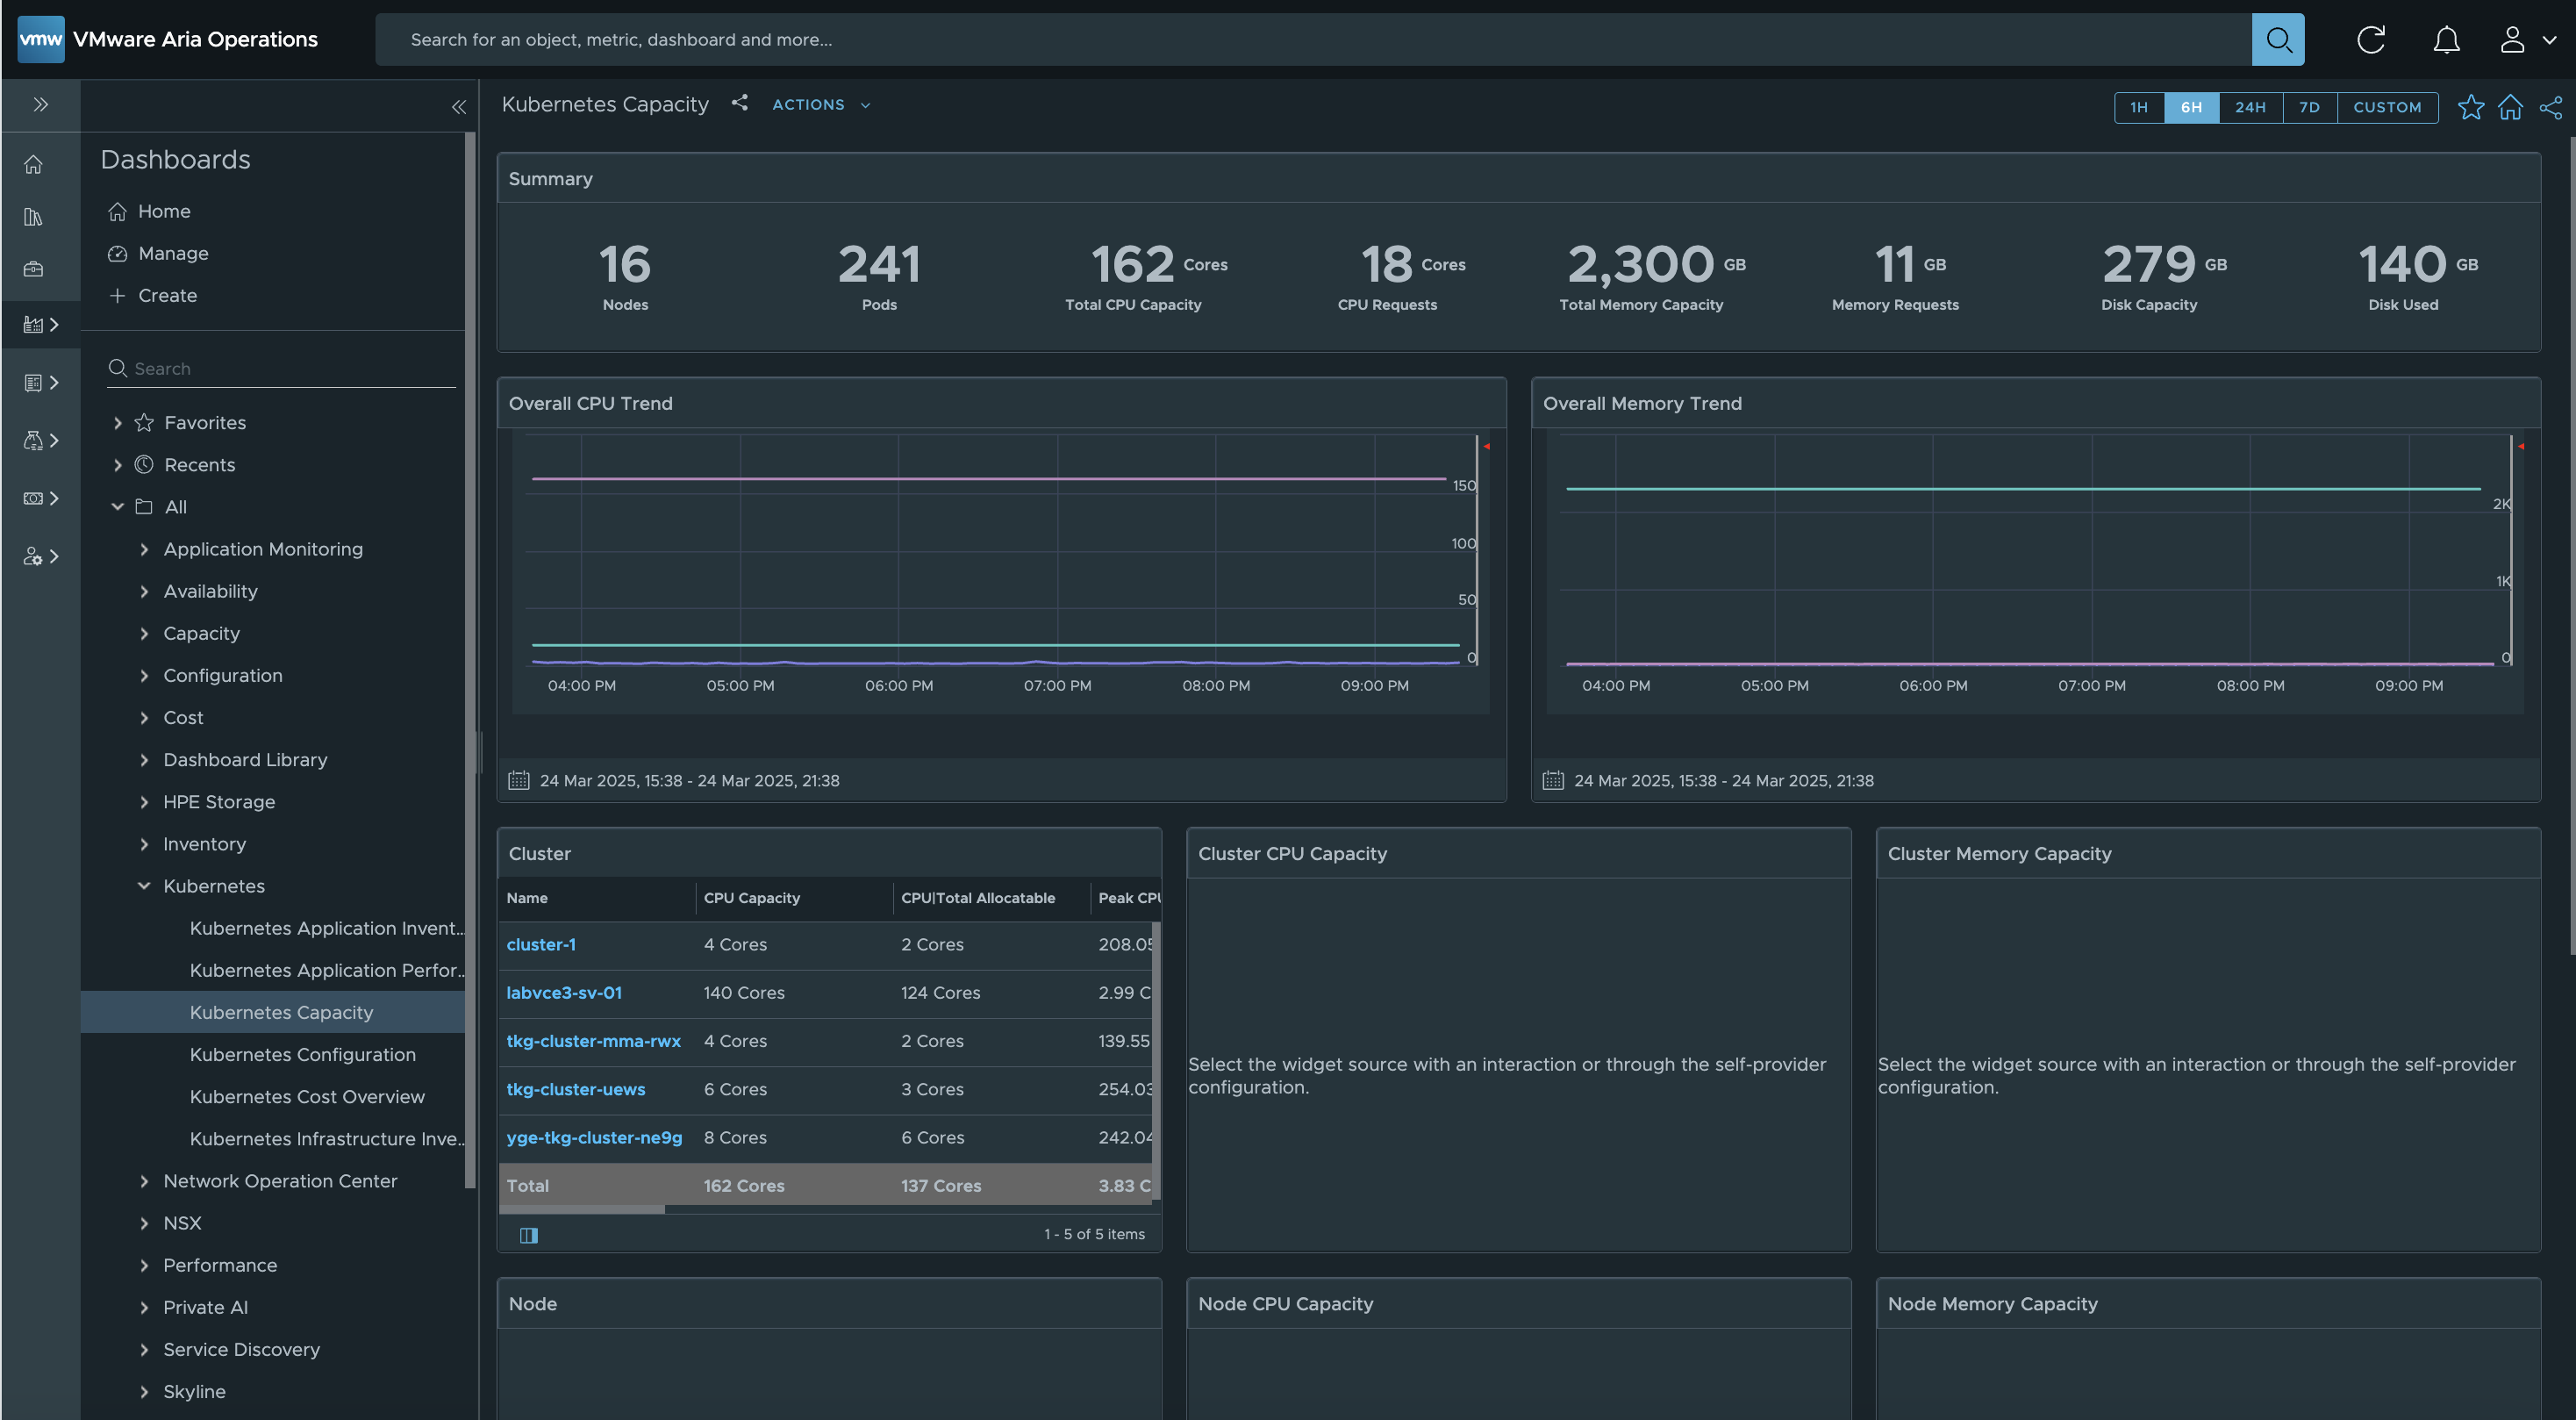This screenshot has height=1420, width=2576.
Task: Collapse the Dashboards side panel
Action: coord(459,107)
